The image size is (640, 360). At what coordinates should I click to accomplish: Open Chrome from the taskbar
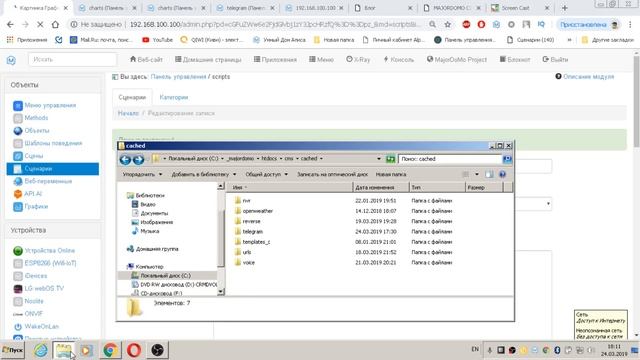point(110,350)
